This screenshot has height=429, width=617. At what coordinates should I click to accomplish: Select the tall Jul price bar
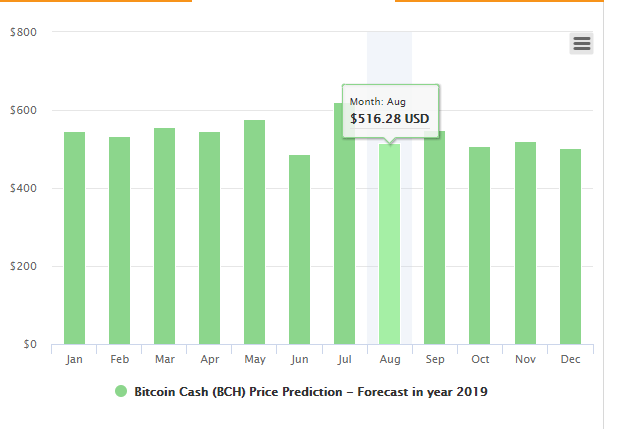[x=344, y=240]
